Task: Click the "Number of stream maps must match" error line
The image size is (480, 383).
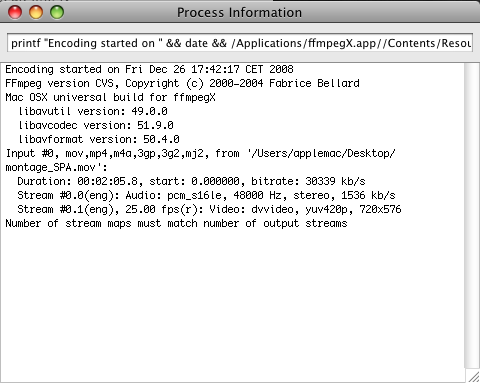Action: pos(176,223)
